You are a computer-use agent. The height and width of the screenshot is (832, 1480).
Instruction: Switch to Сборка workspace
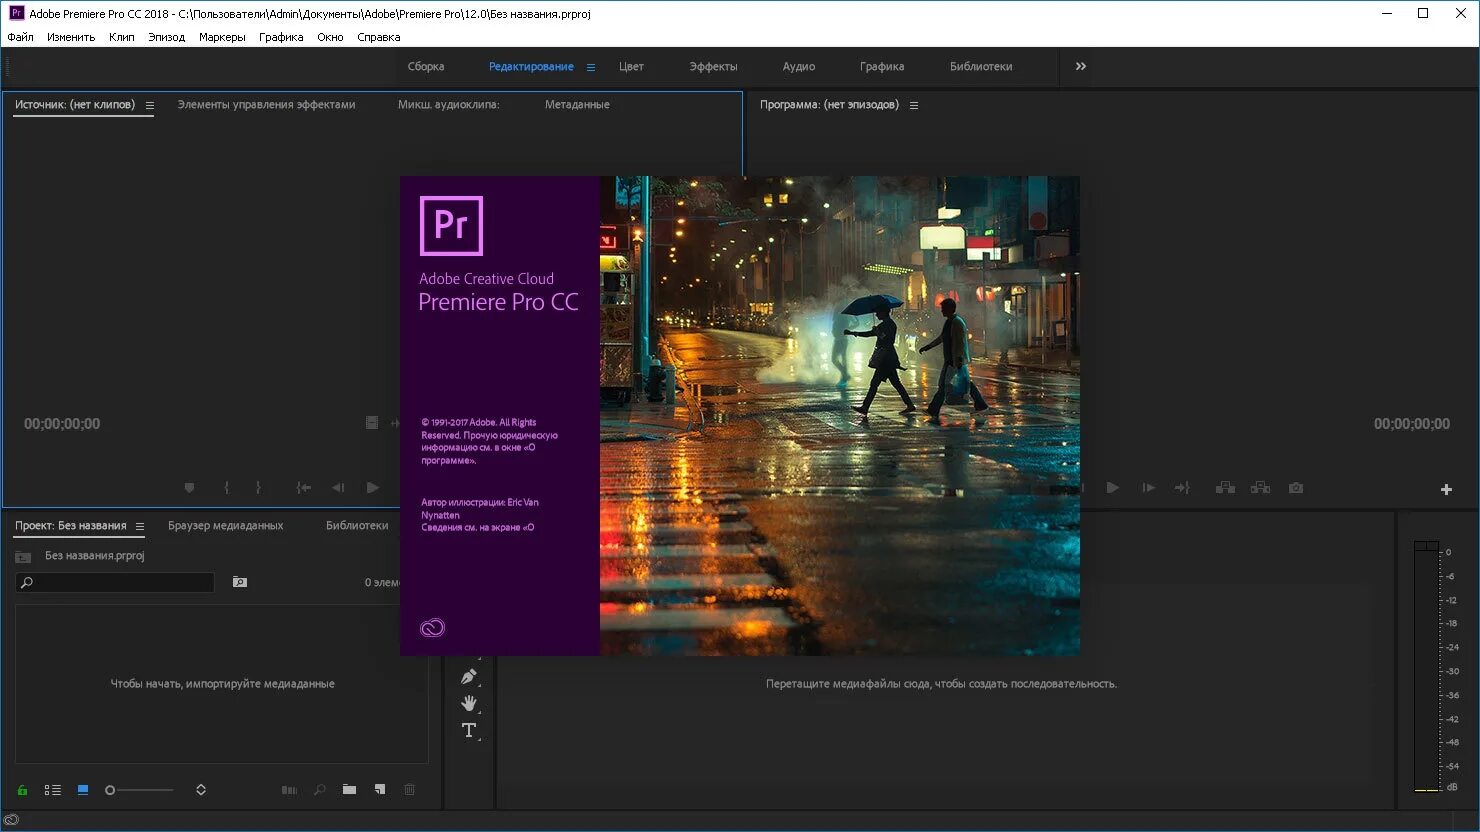(426, 67)
